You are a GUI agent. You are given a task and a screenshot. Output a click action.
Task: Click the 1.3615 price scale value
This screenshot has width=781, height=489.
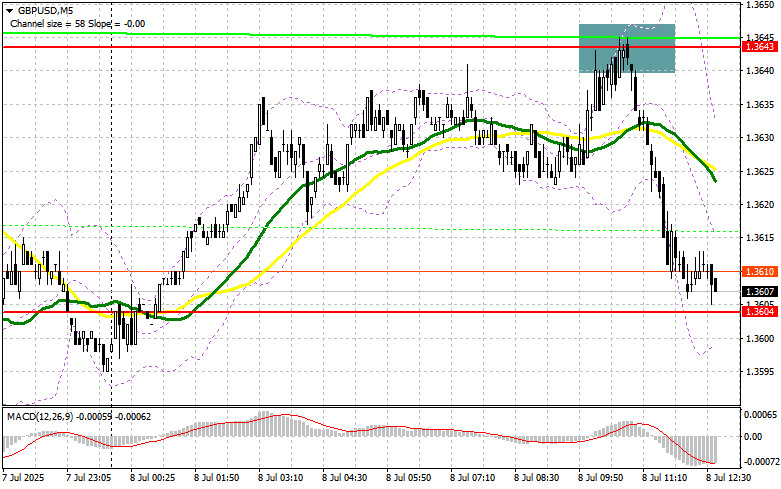760,238
